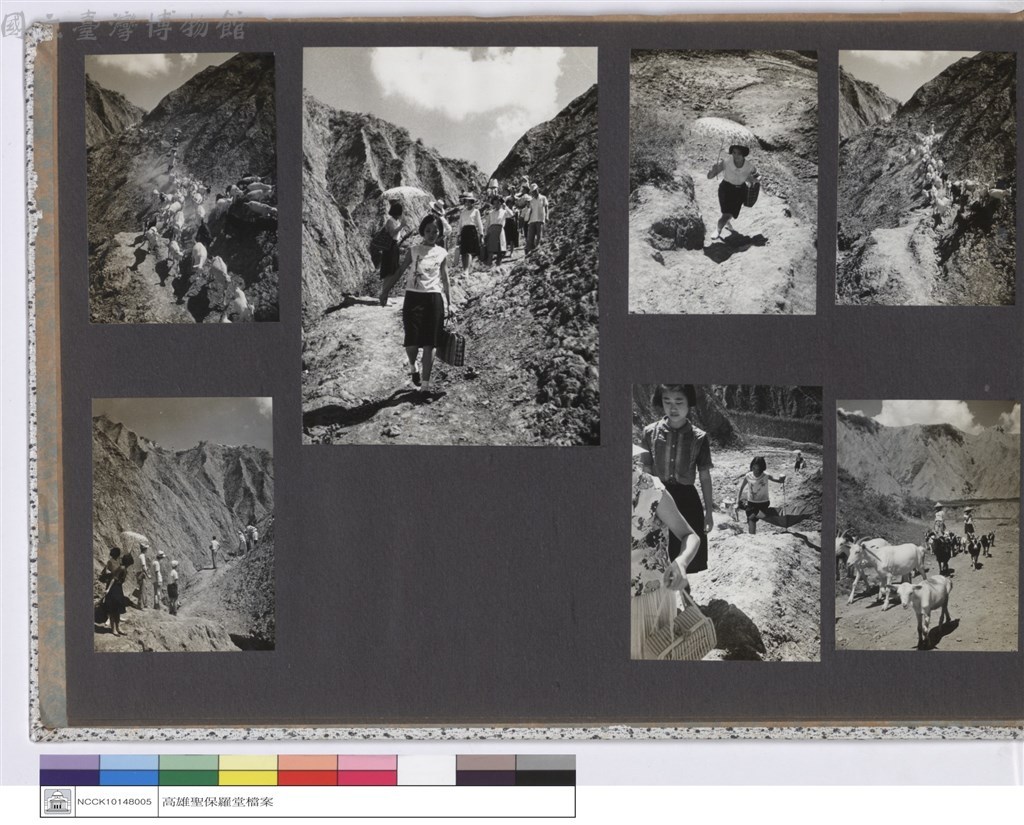Open photo of woman holding parasol
Screen dimensions: 1024x825
pos(723,182)
